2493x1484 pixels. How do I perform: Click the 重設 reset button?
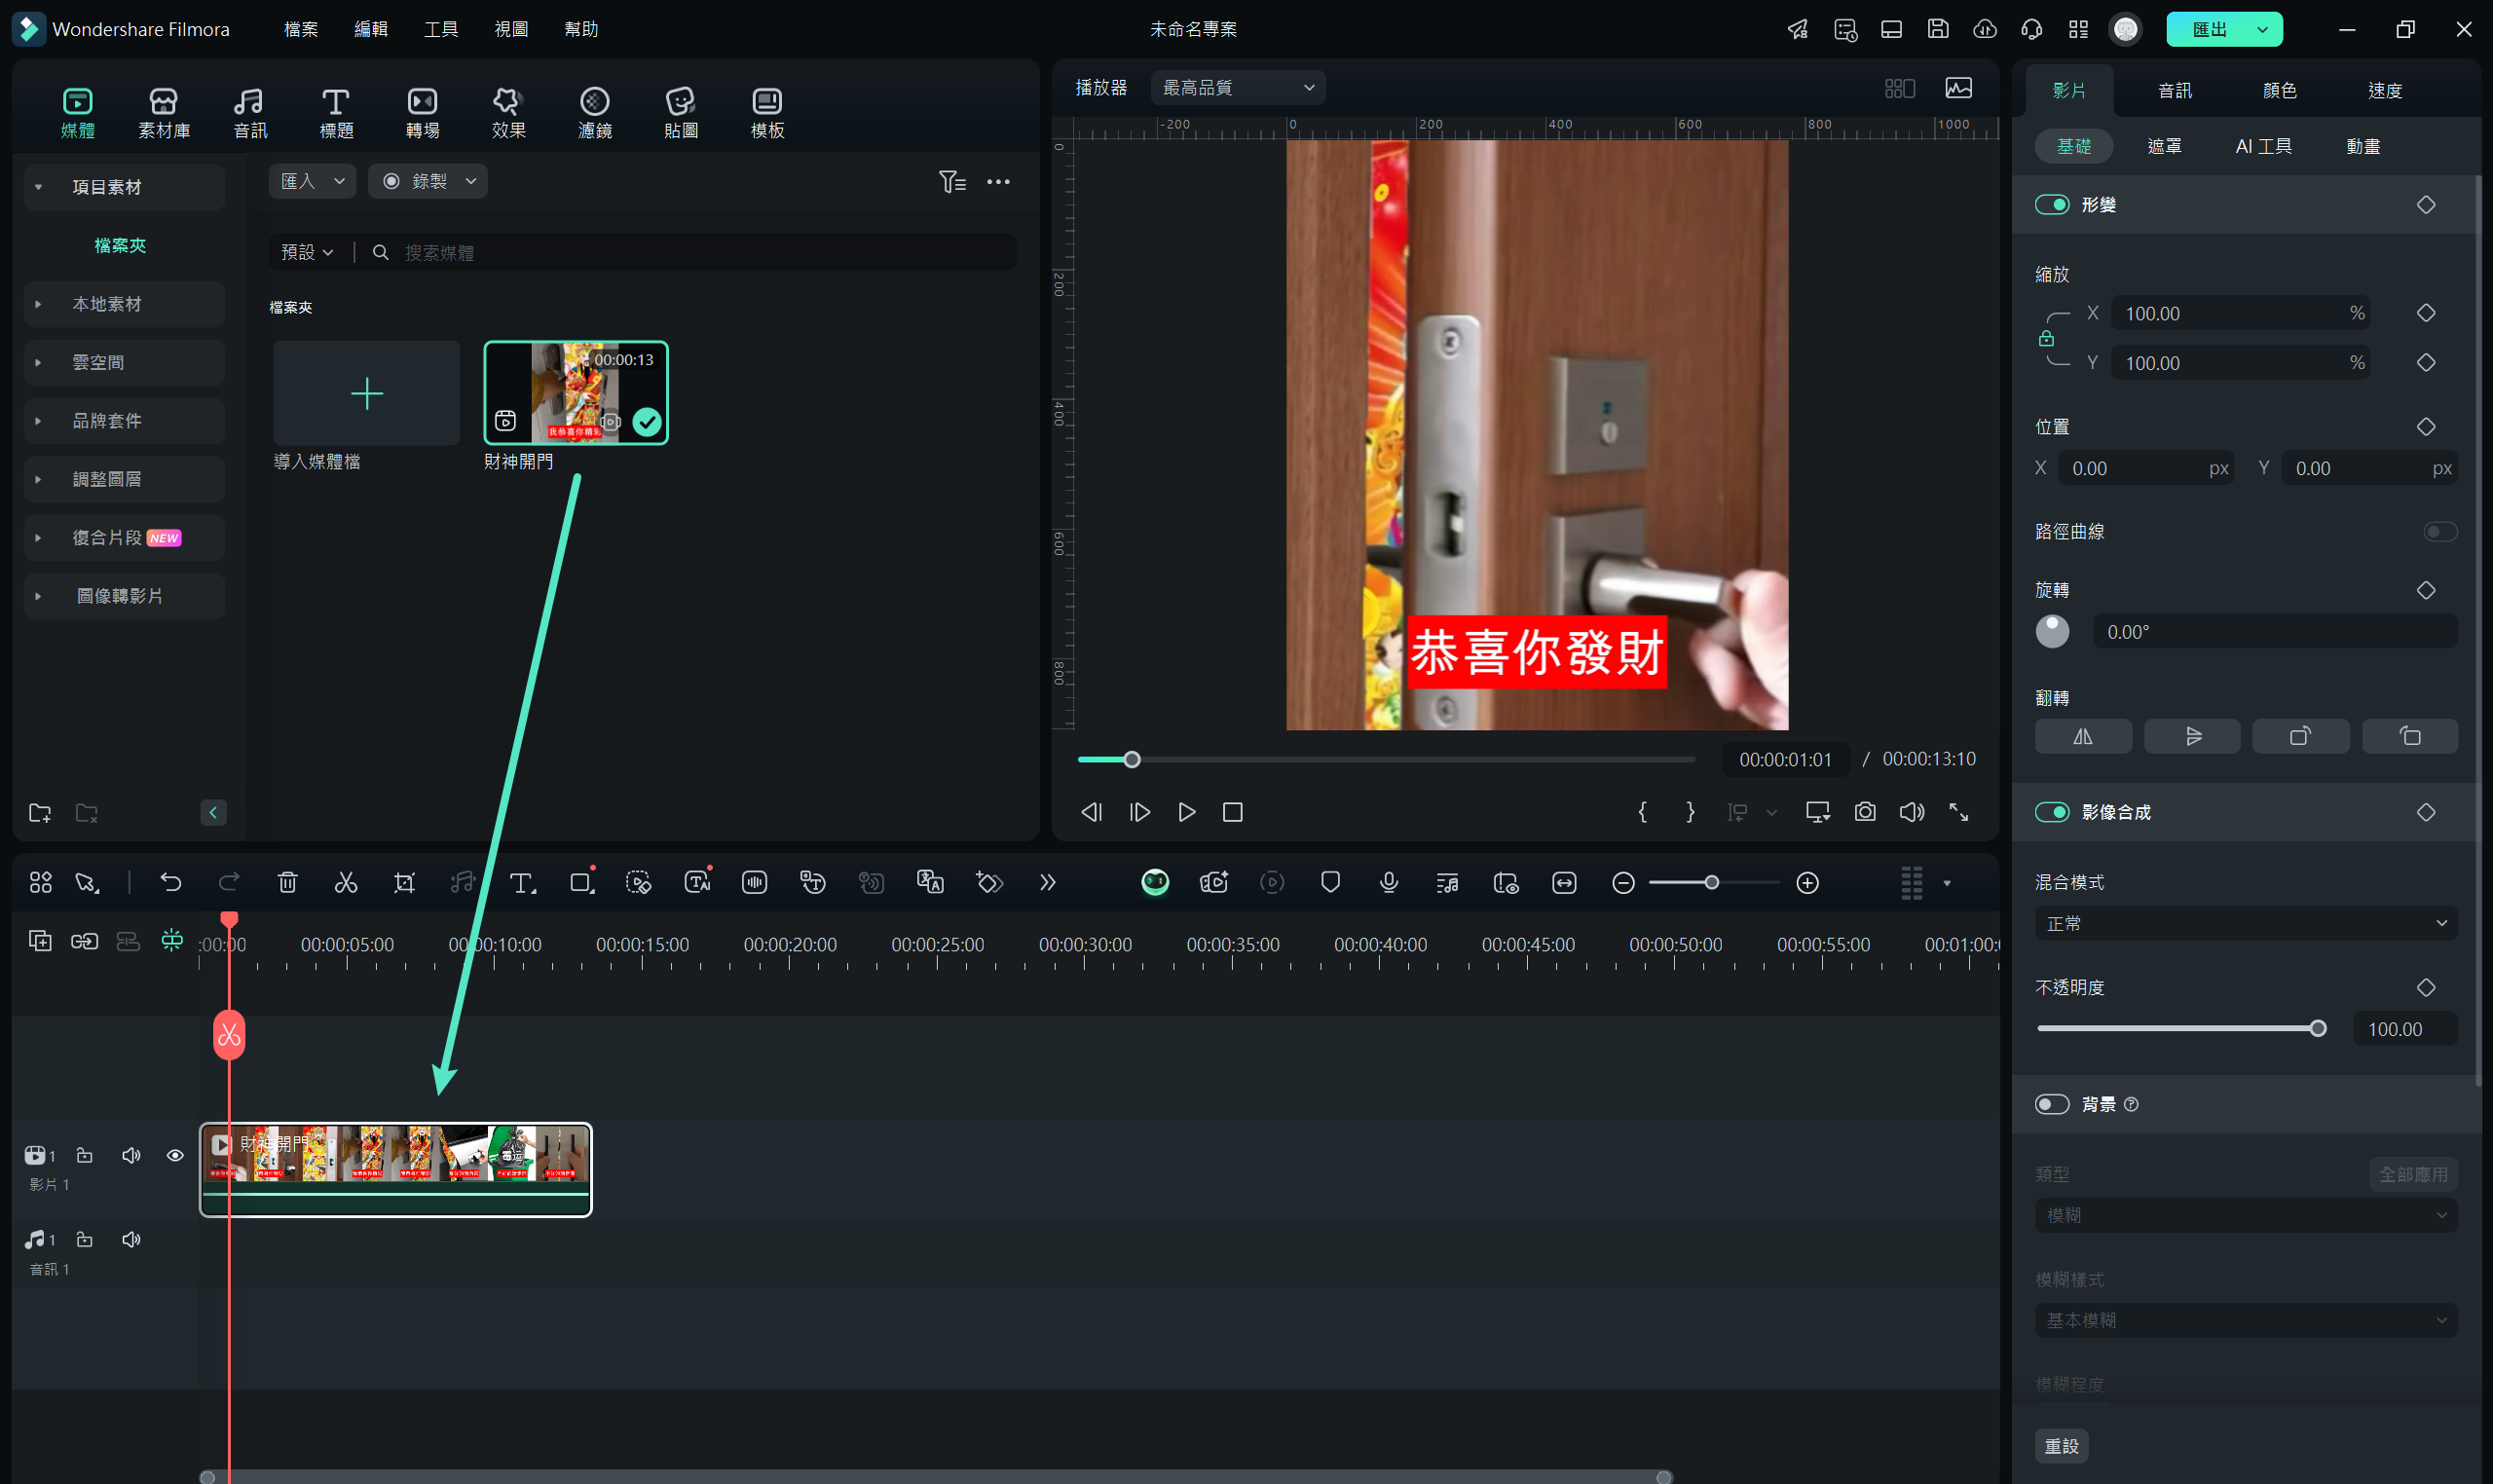(x=2062, y=1445)
